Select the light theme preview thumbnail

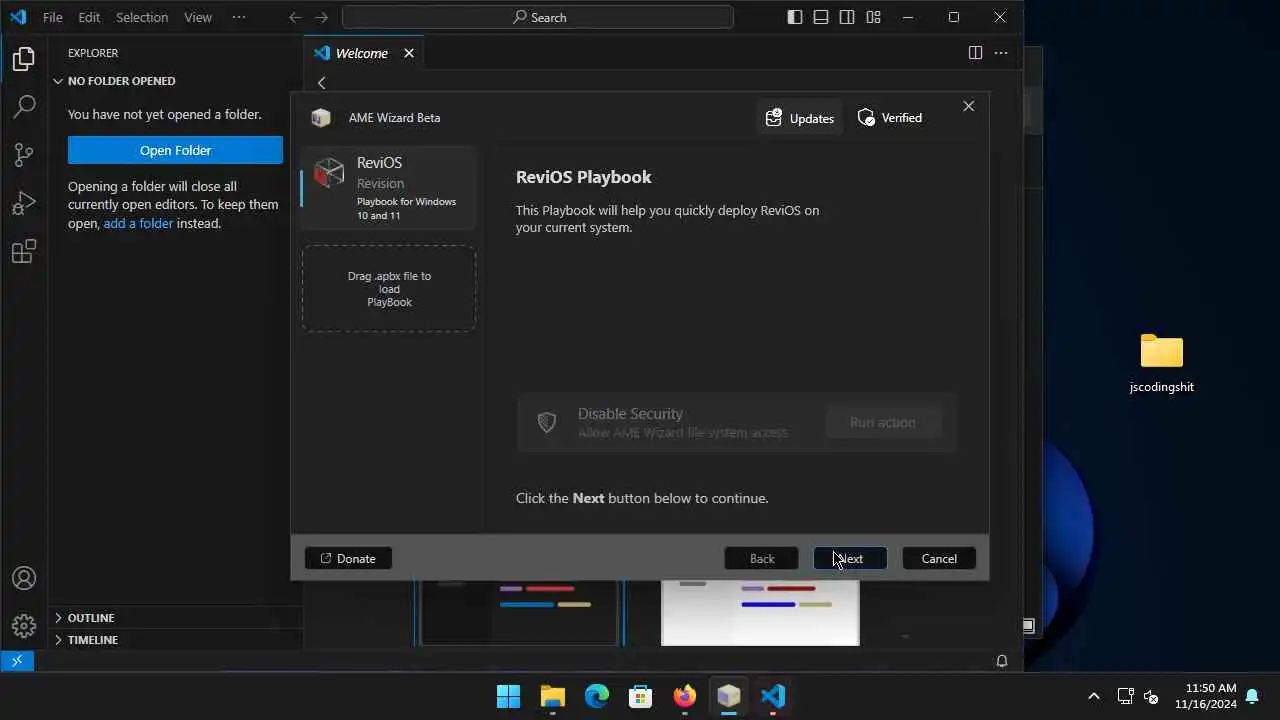[760, 612]
